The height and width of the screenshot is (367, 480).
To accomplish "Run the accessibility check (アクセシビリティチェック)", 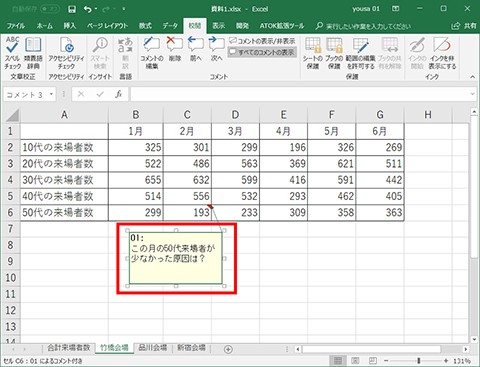I will tap(66, 53).
